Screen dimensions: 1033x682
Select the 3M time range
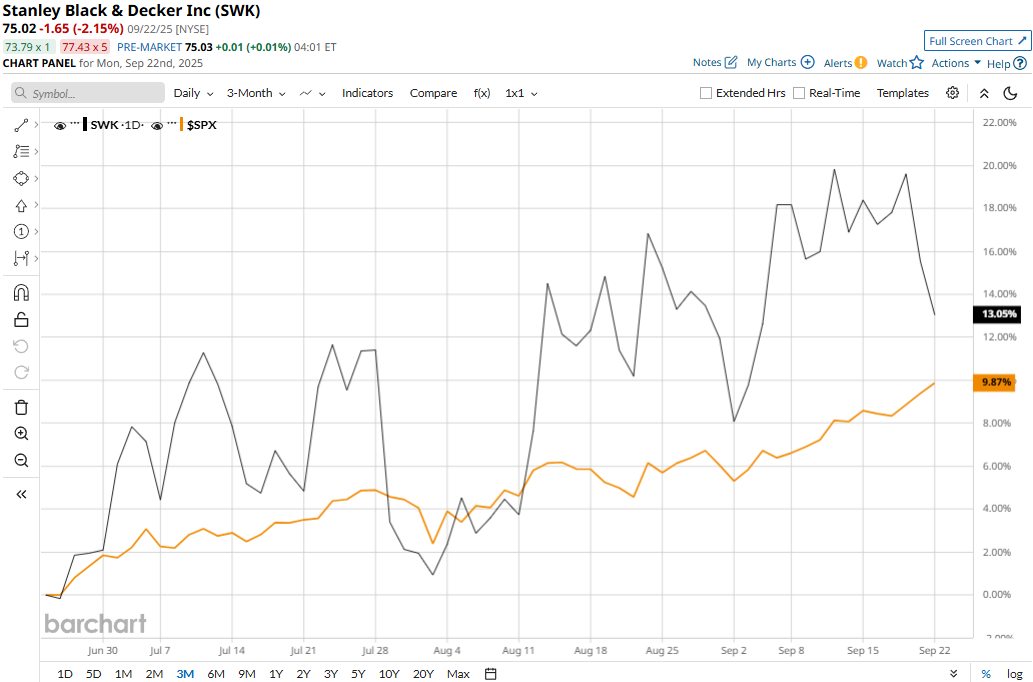[185, 673]
